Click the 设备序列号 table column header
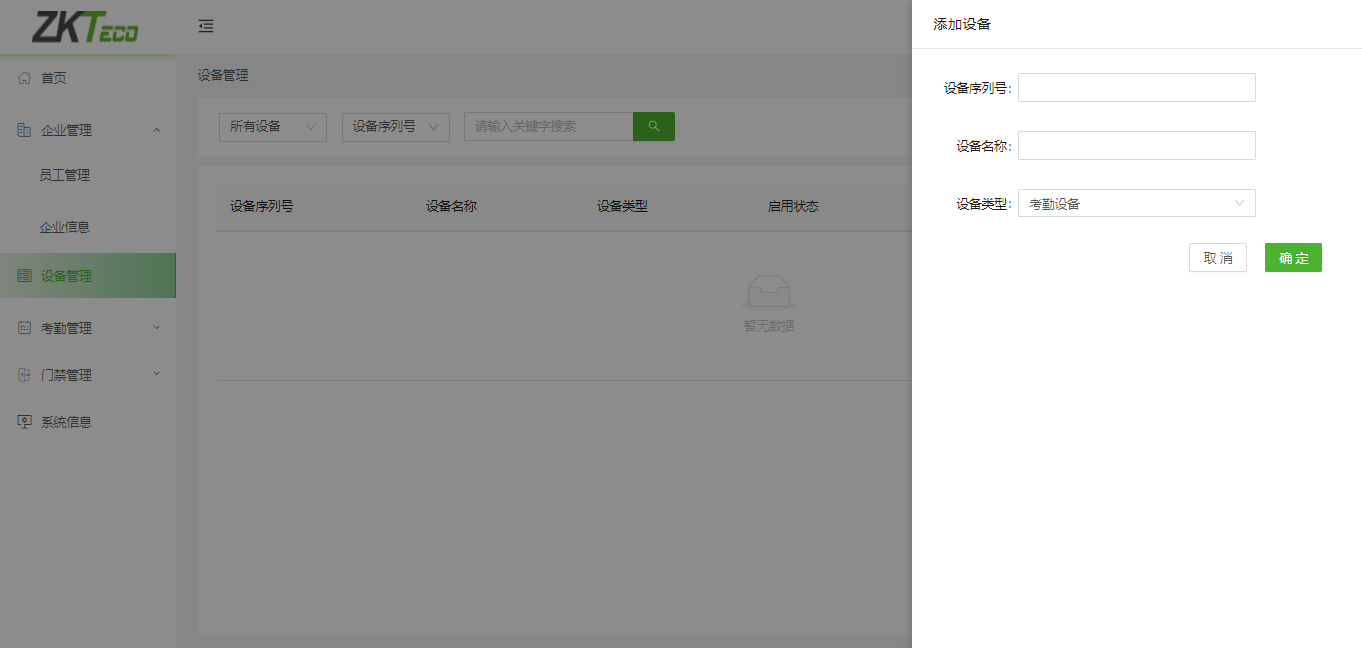 point(262,206)
